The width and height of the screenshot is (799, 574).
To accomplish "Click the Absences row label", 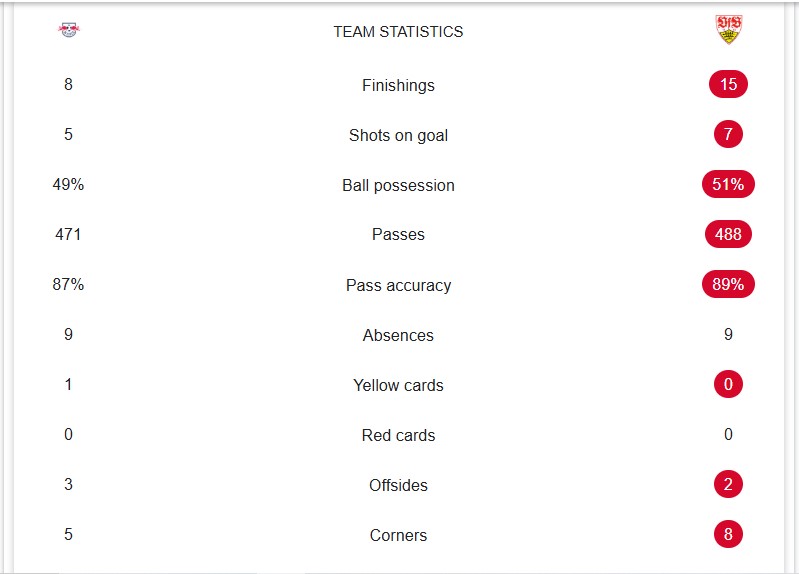I will point(398,335).
